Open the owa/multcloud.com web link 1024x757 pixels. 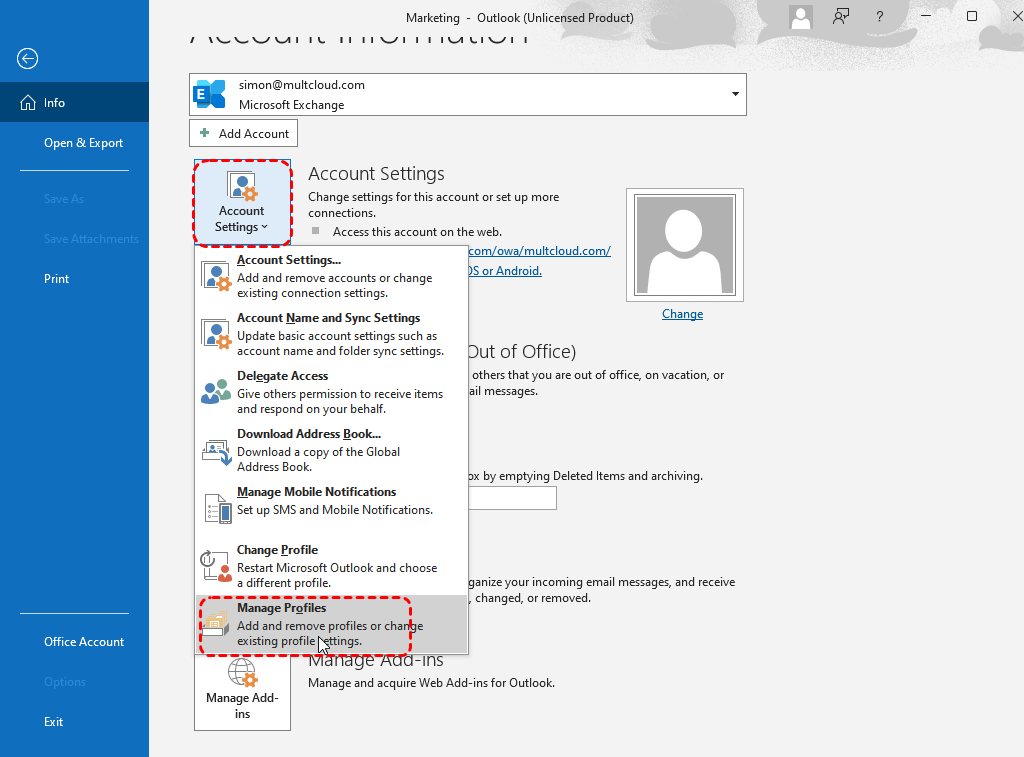[540, 251]
